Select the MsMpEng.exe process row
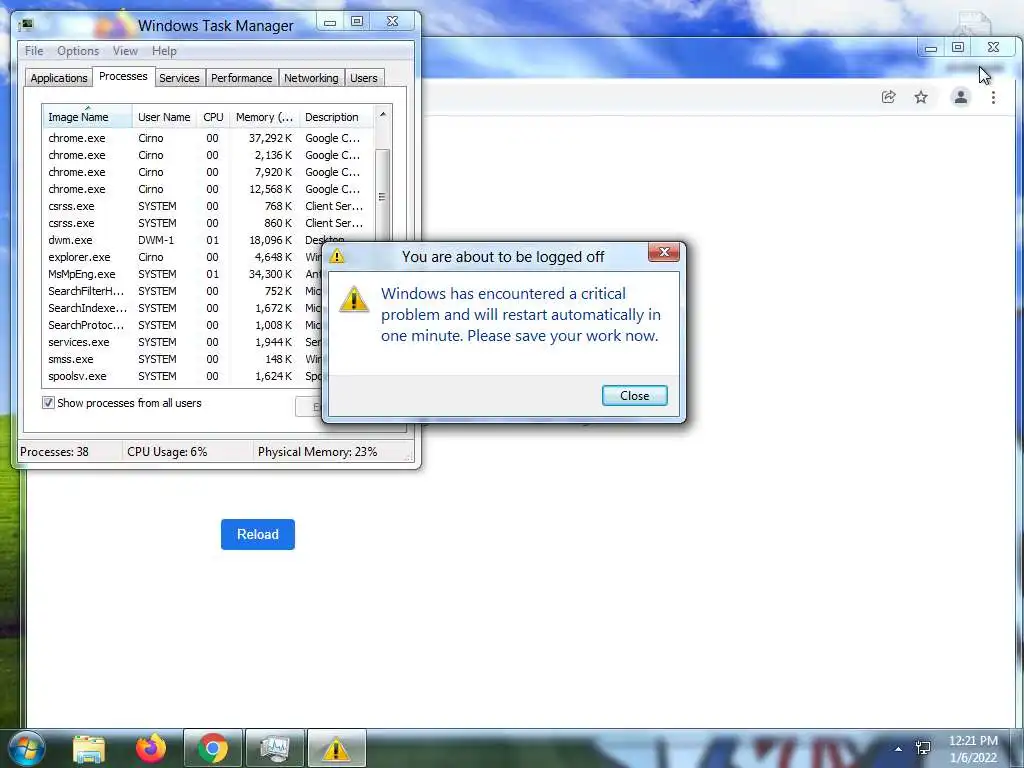Image resolution: width=1024 pixels, height=768 pixels. pos(183,274)
